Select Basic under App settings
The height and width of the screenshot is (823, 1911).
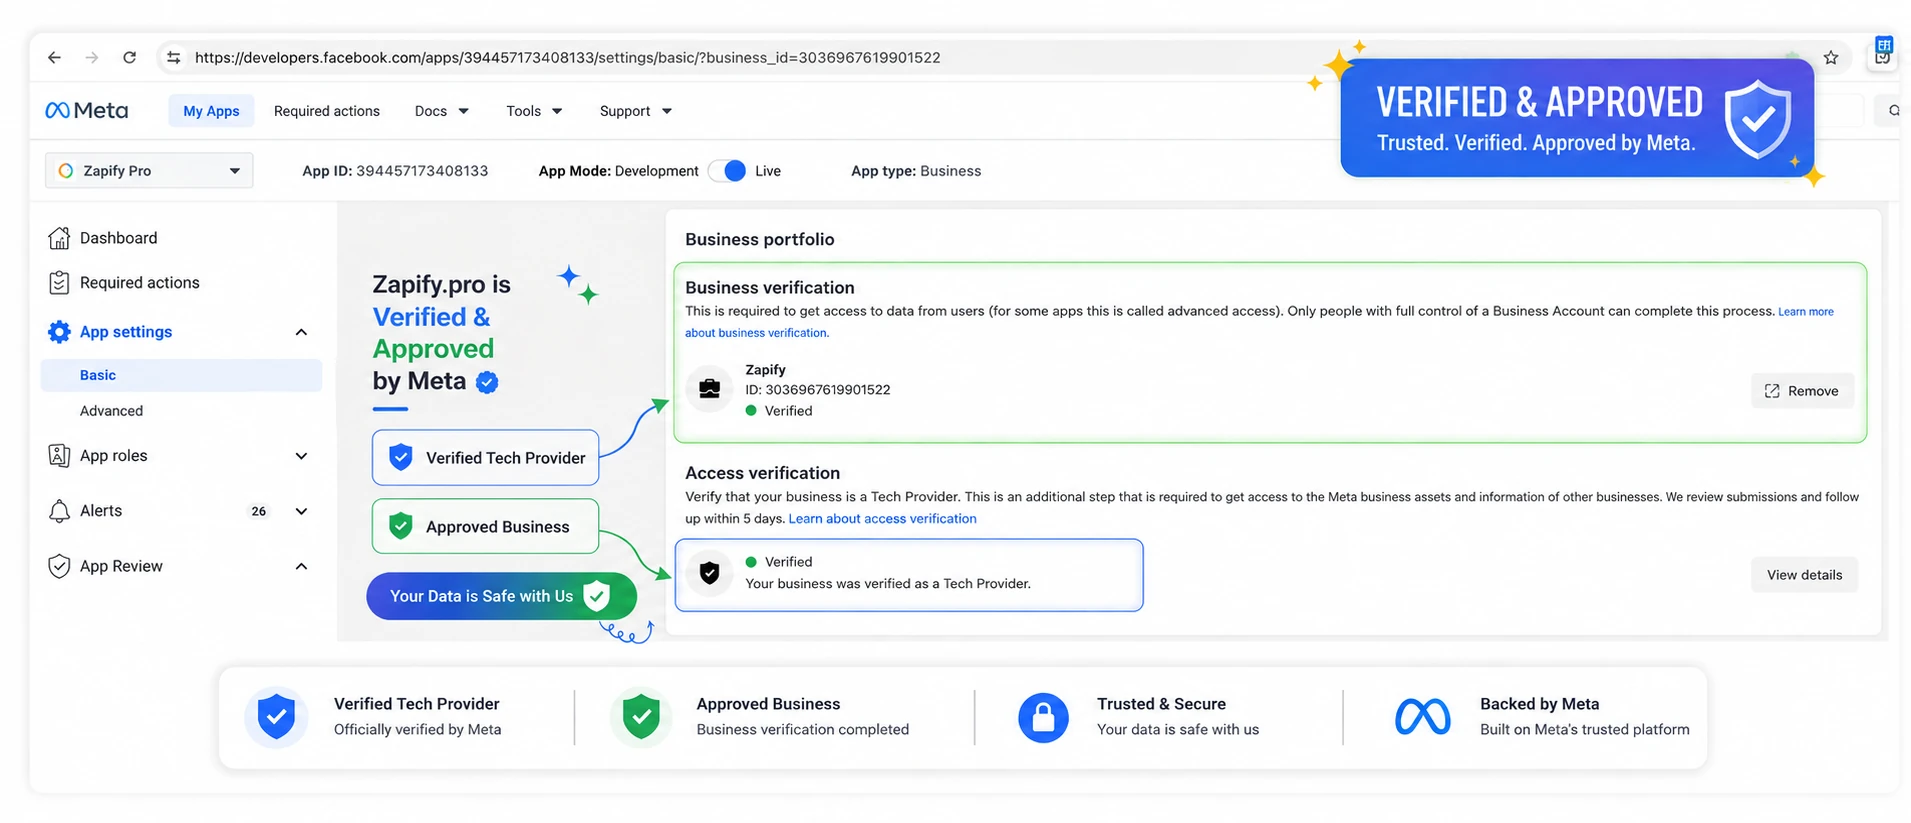(181, 375)
